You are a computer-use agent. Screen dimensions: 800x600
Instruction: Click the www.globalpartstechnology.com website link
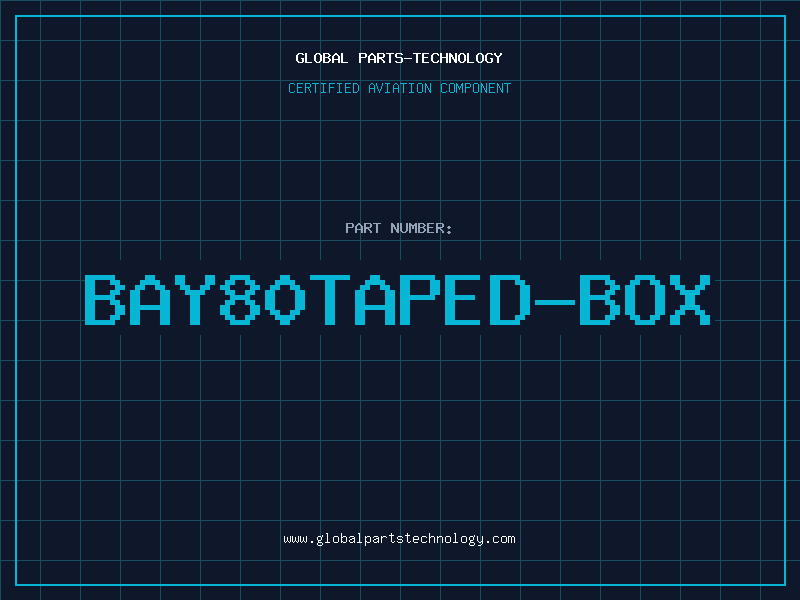pyautogui.click(x=399, y=539)
